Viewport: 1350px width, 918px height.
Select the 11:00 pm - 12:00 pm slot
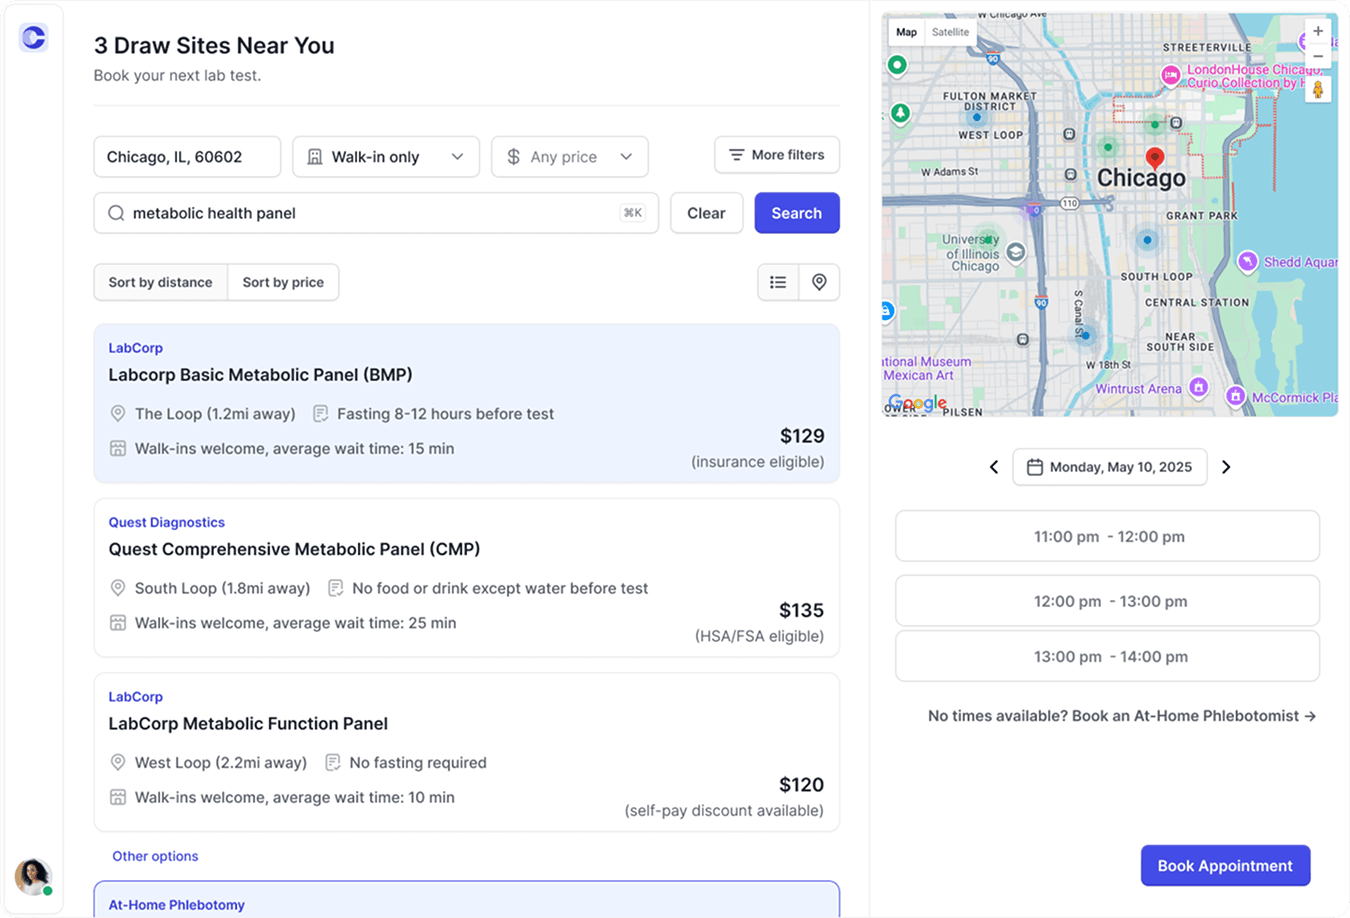point(1108,537)
